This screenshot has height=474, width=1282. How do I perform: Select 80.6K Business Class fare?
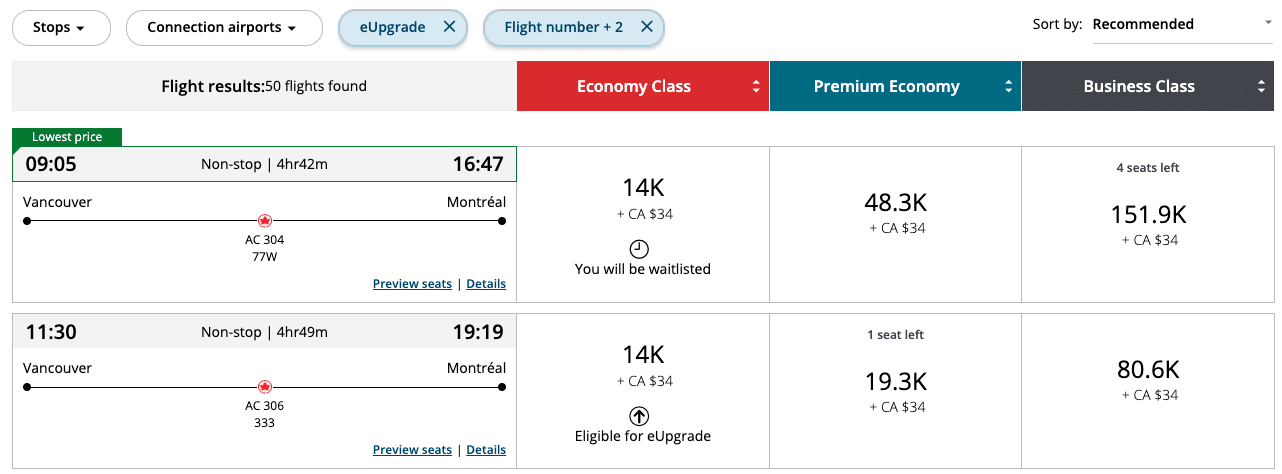click(x=1148, y=378)
